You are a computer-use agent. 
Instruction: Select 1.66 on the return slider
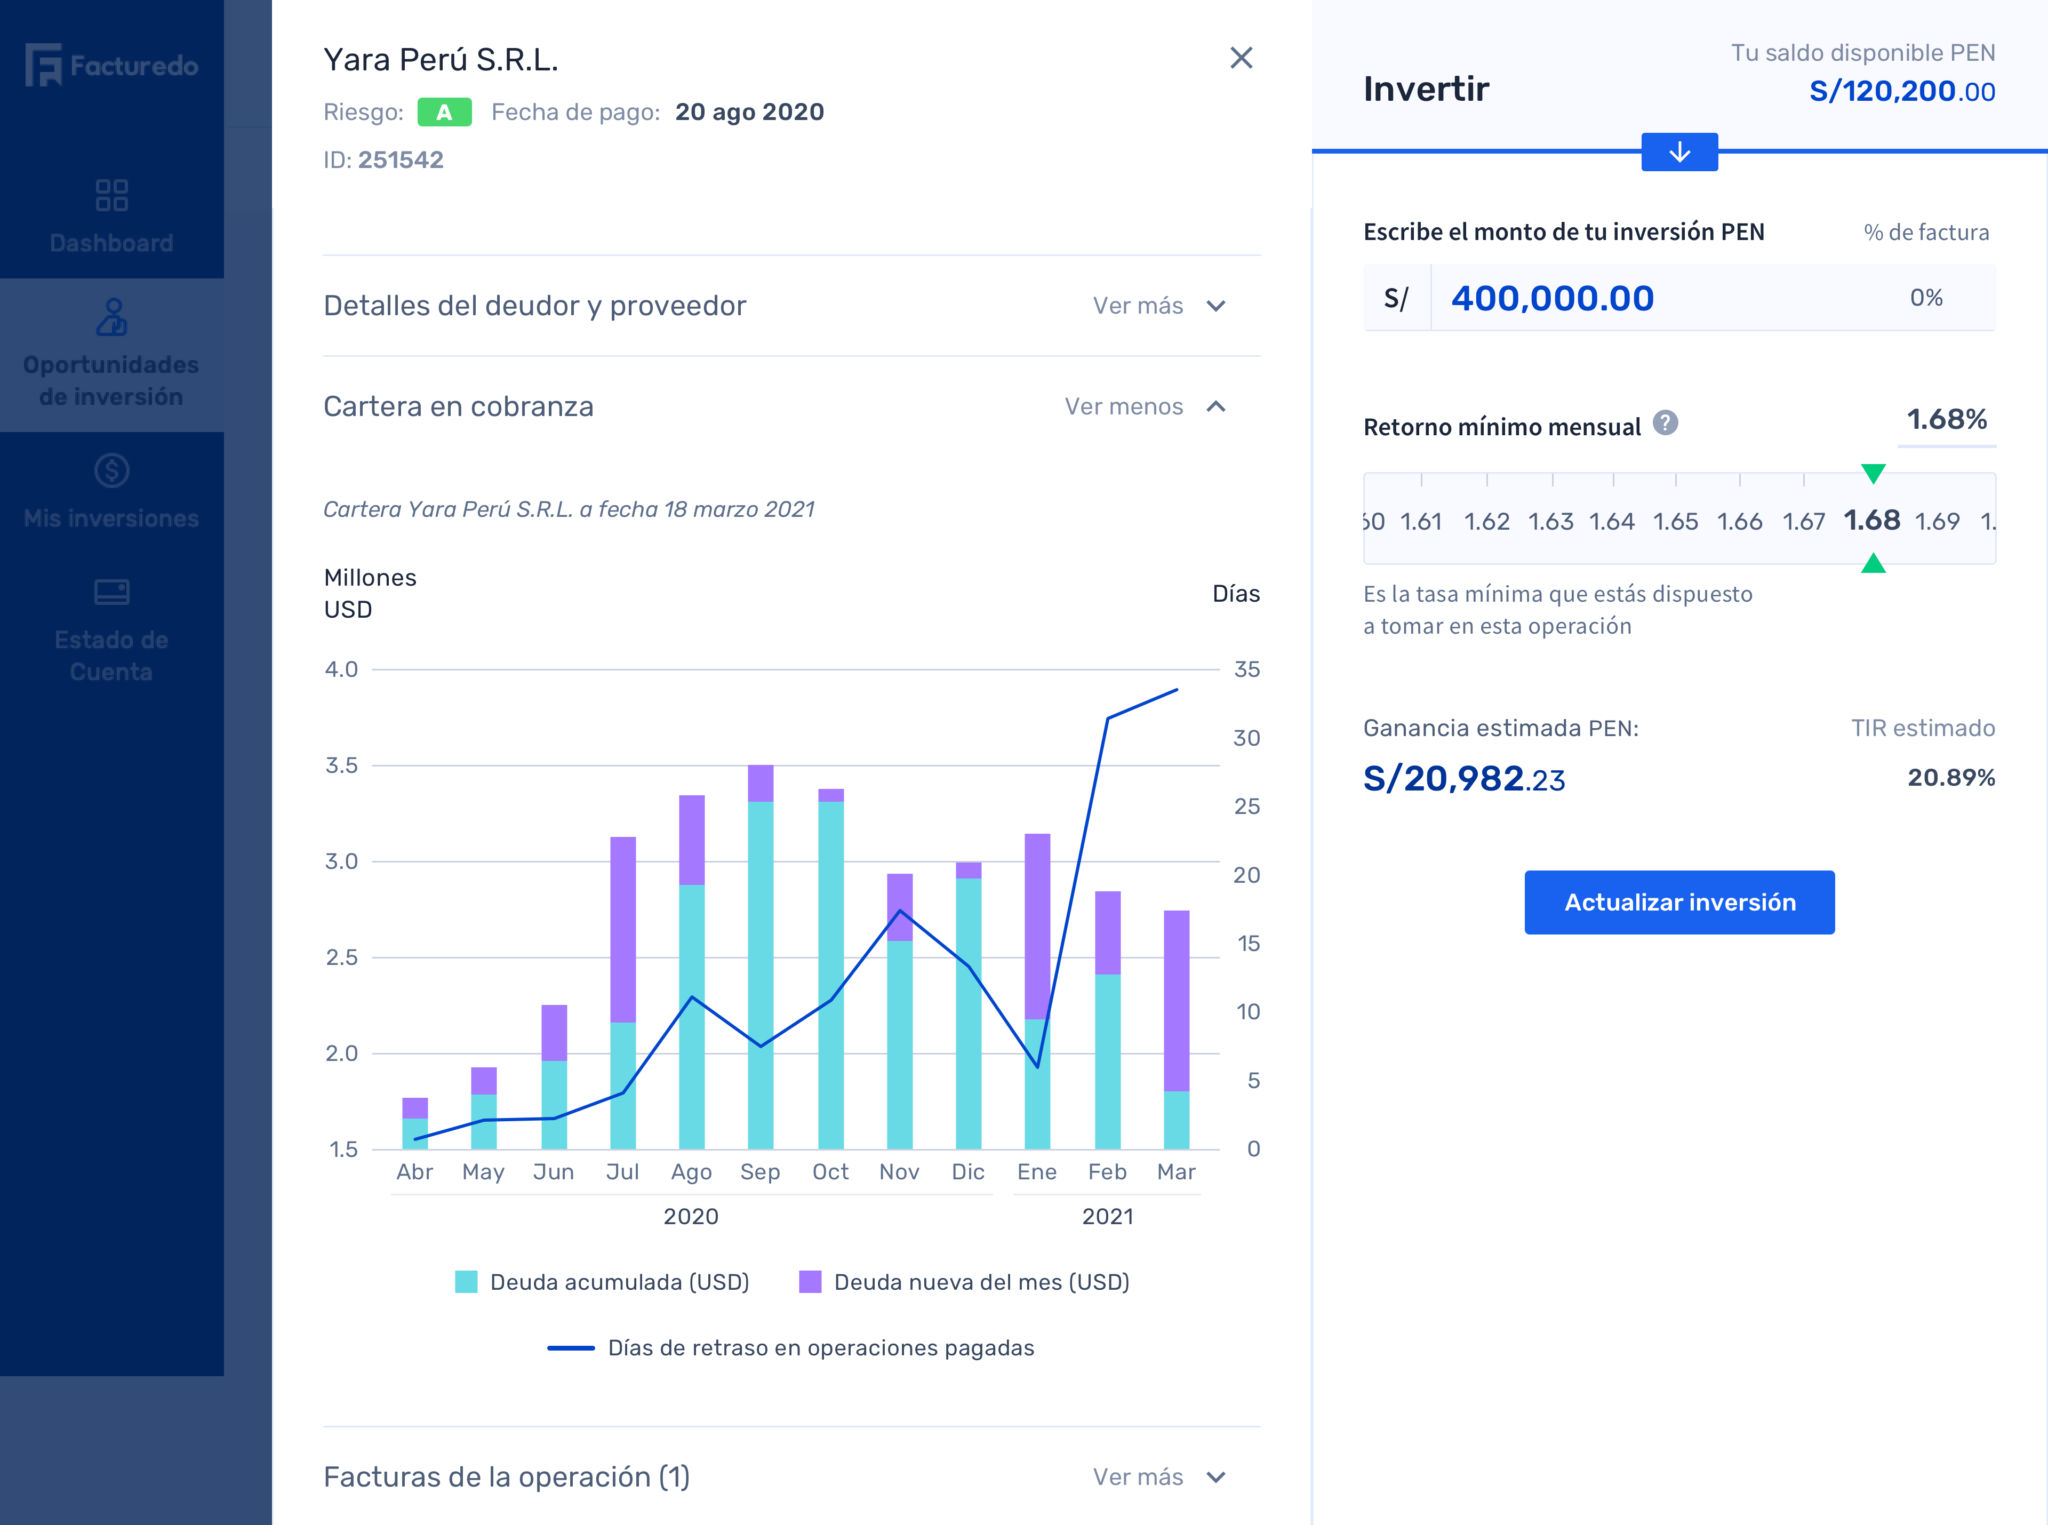(1740, 521)
